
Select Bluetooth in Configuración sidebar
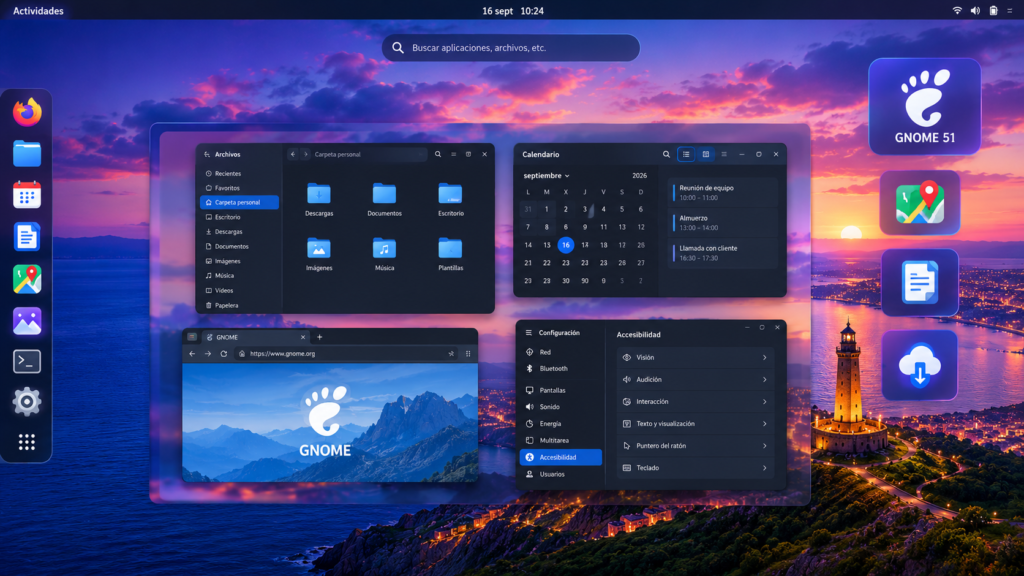tap(561, 368)
